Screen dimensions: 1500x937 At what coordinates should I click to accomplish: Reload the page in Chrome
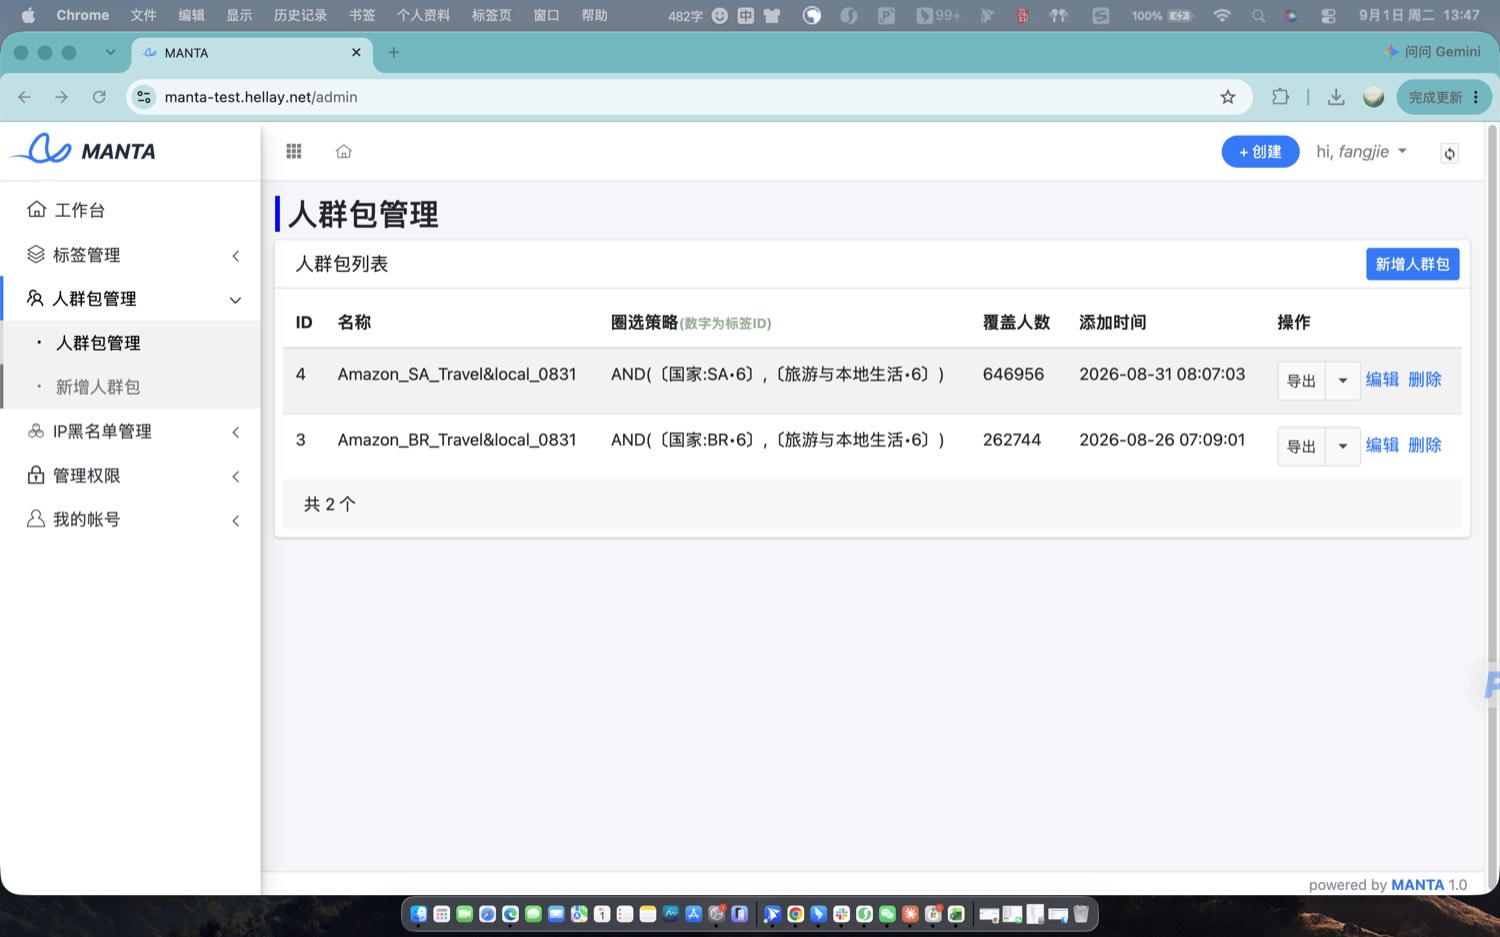[x=99, y=97]
